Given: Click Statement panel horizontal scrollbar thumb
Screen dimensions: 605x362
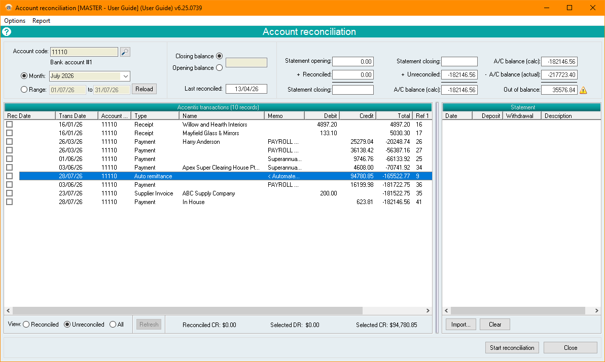Looking at the screenshot, I should 518,311.
